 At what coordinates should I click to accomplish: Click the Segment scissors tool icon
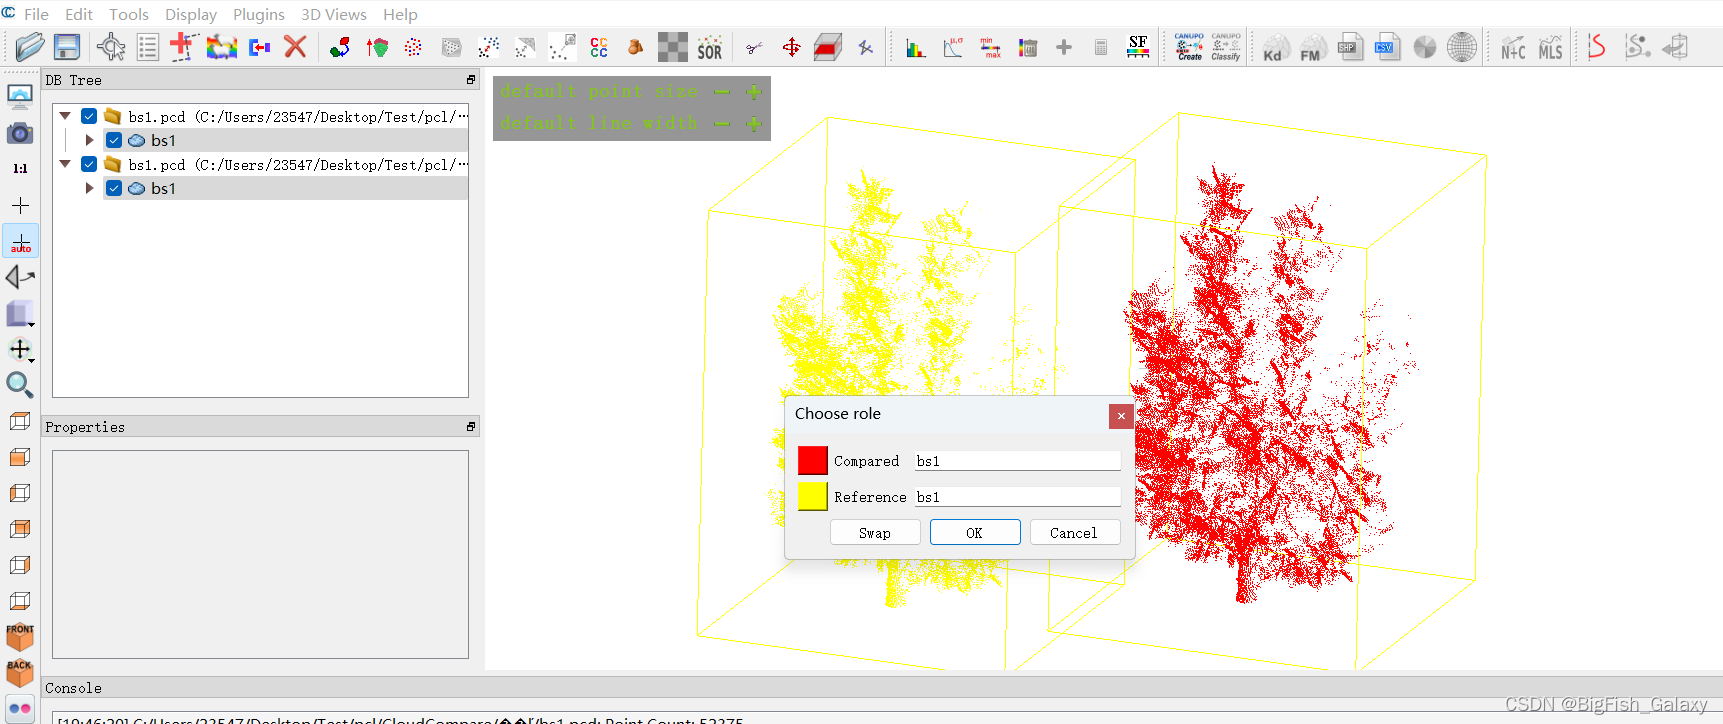click(754, 47)
